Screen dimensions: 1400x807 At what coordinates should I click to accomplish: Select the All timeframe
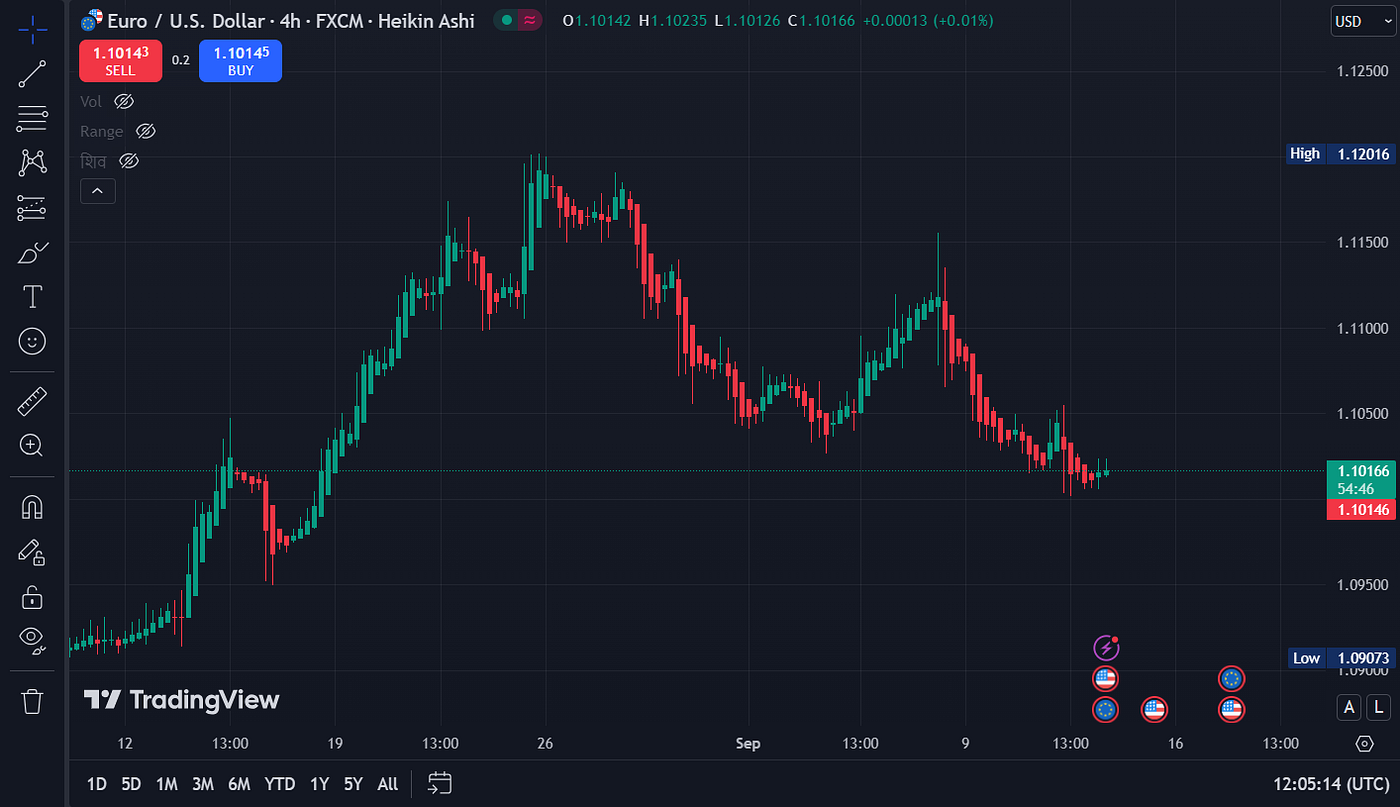coord(387,784)
